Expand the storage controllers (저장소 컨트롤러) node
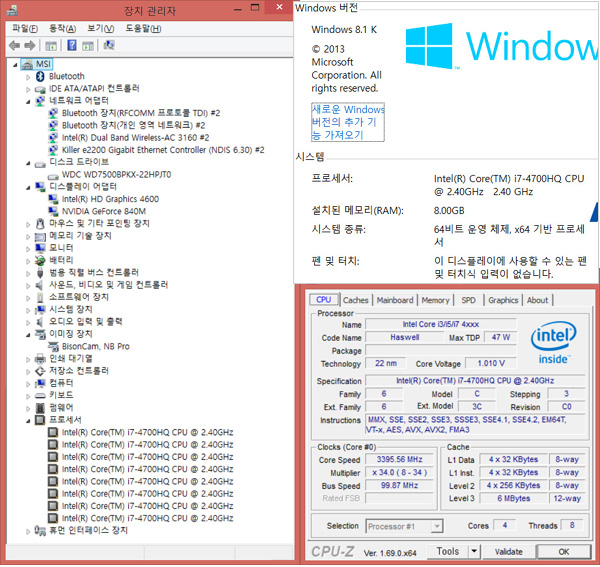 pos(28,372)
